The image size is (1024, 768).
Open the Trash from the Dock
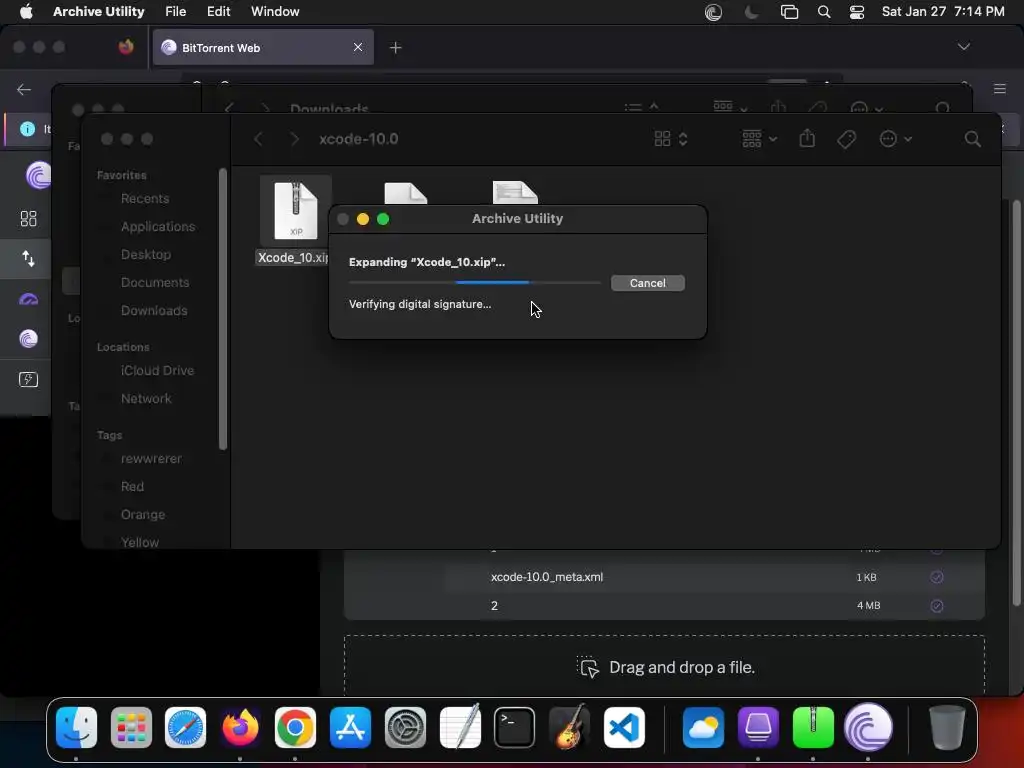[x=946, y=727]
